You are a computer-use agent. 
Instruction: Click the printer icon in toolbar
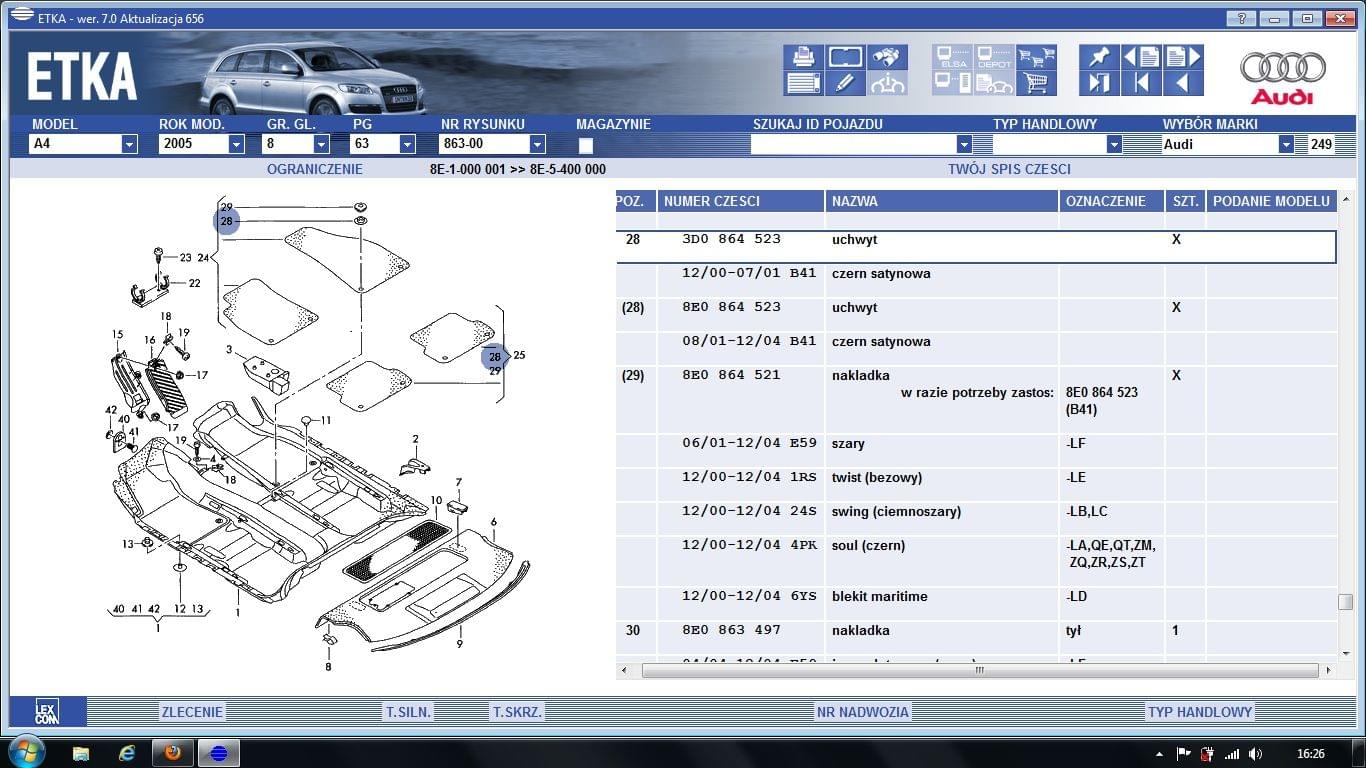(x=803, y=57)
